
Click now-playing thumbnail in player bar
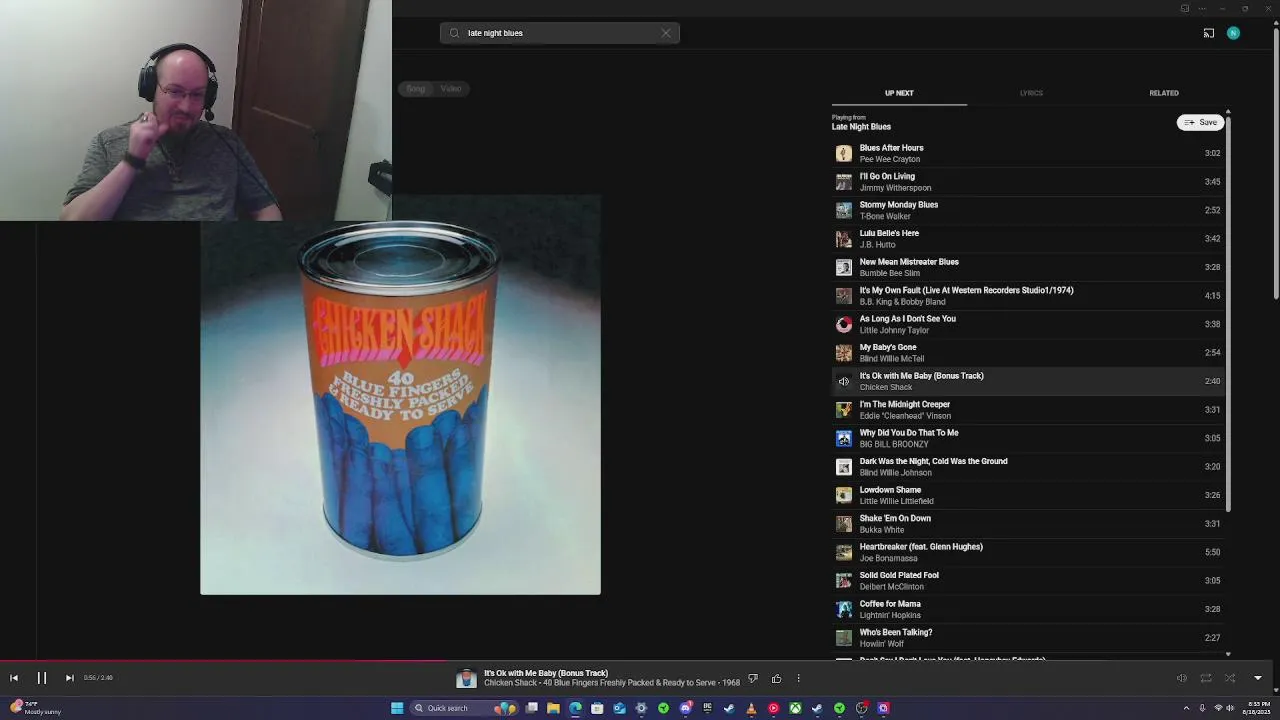(x=466, y=679)
